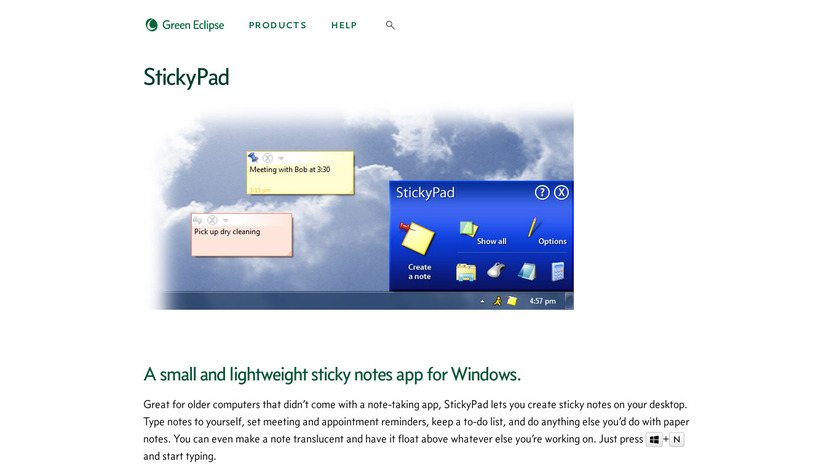Viewport: 840px width, 472px height.
Task: Click the StickyPad title in the blue panel
Action: 425,193
